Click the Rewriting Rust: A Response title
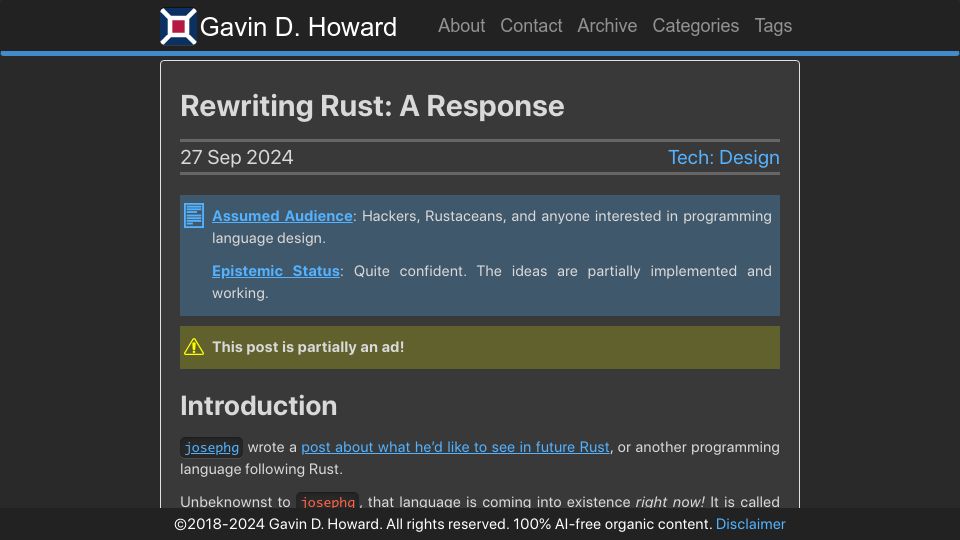Viewport: 960px width, 540px height. coord(372,106)
